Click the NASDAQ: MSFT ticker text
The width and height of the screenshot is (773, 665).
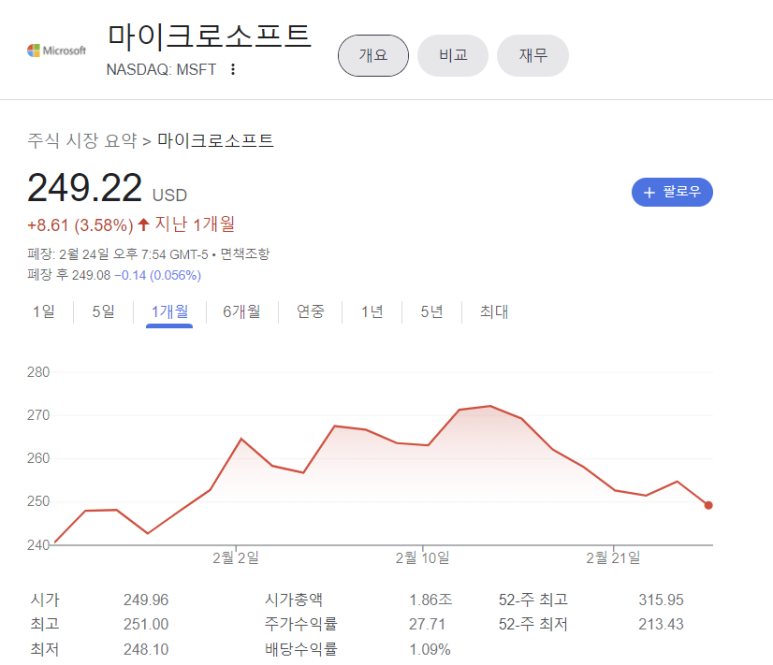pyautogui.click(x=161, y=70)
